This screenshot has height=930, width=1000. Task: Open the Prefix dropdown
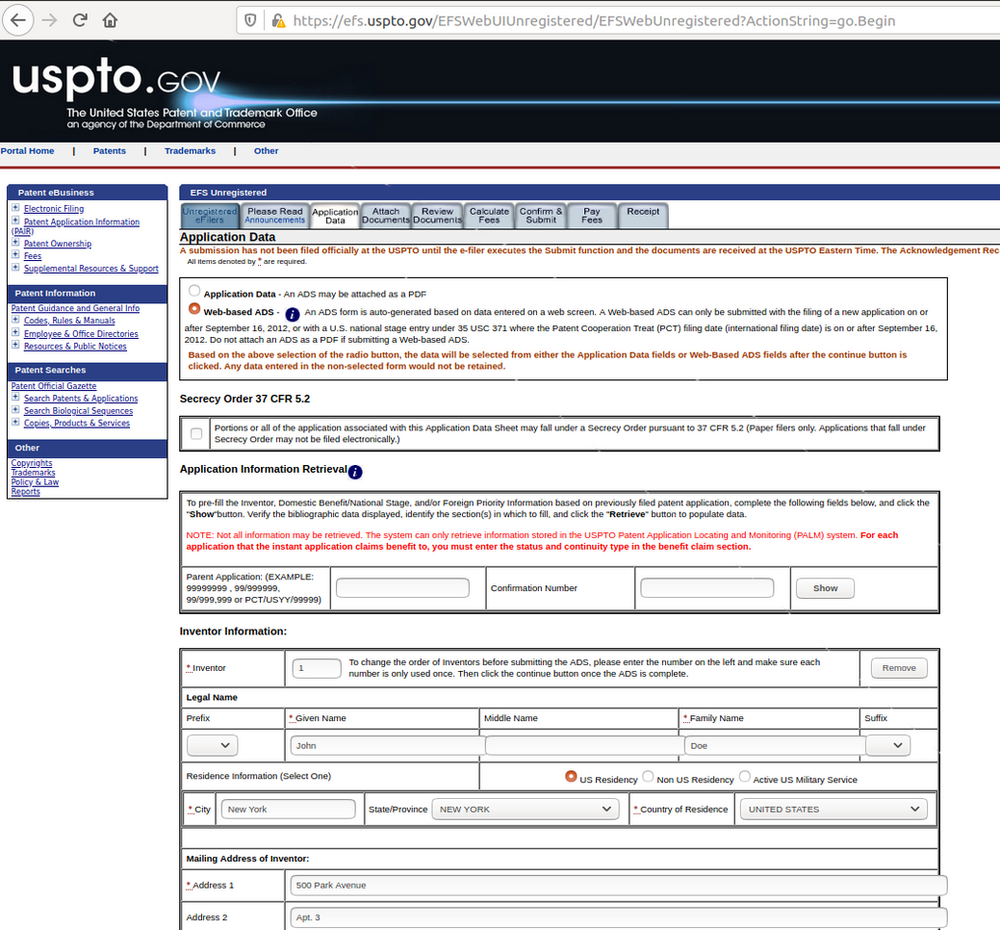tap(212, 745)
